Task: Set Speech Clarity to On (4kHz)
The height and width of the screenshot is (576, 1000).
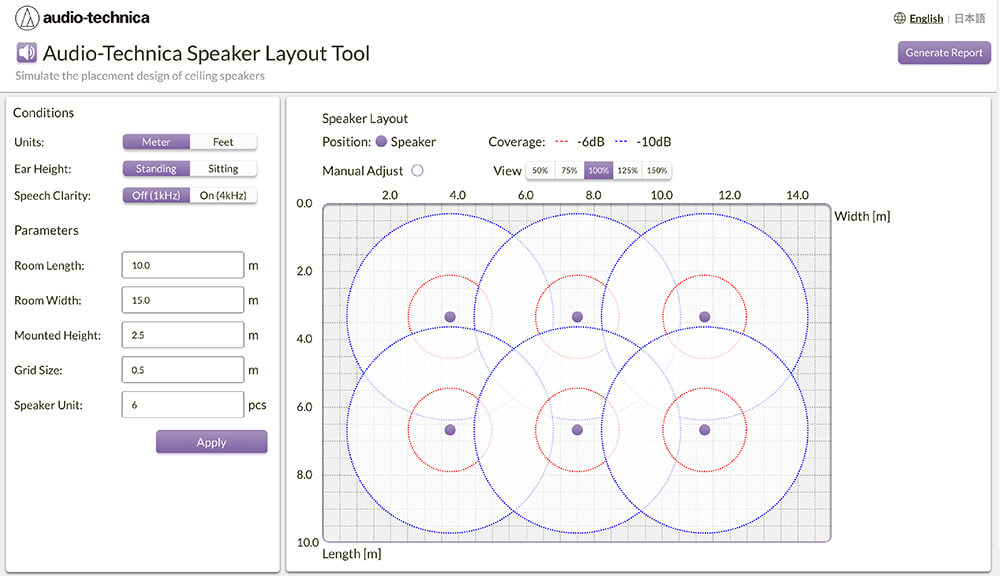Action: pos(223,195)
